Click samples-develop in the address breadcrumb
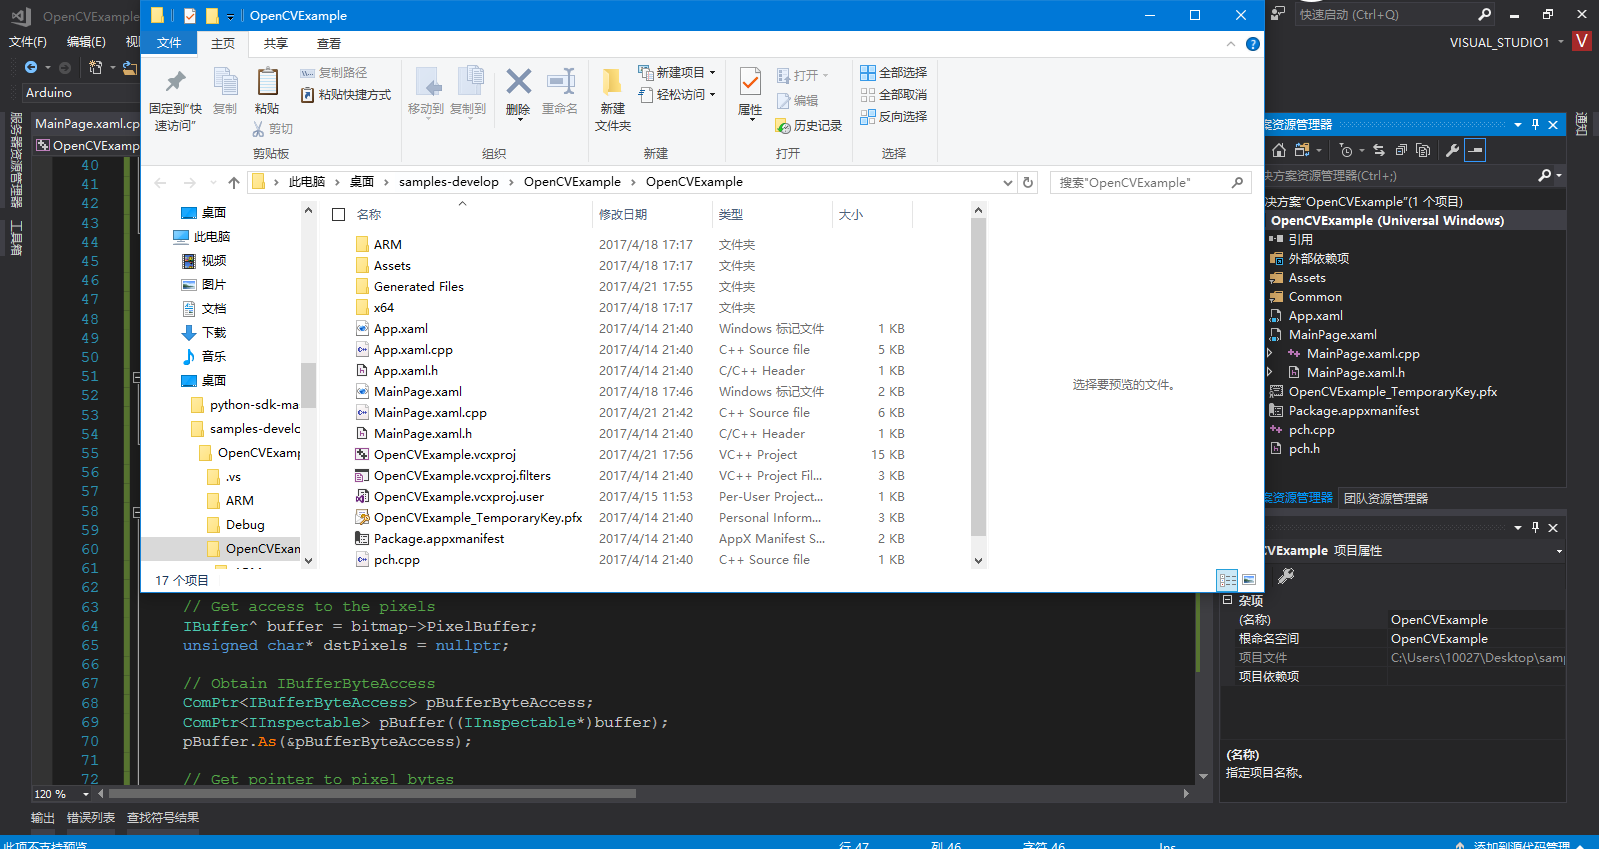The width and height of the screenshot is (1599, 849). pos(449,182)
